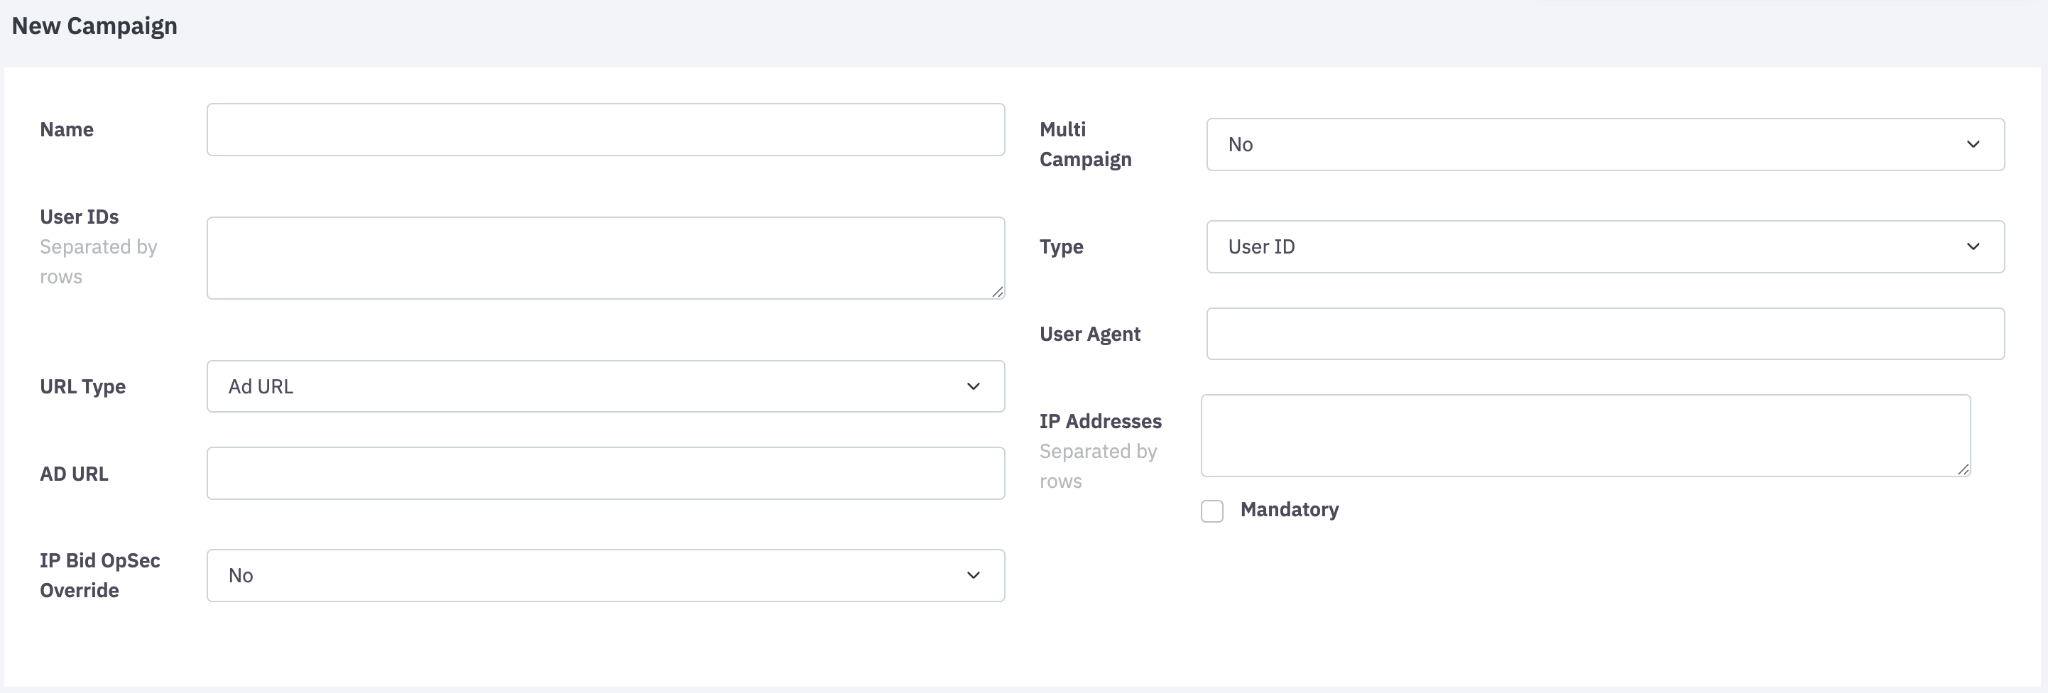This screenshot has height=693, width=2048.
Task: Click the User Agent label
Action: point(1090,334)
